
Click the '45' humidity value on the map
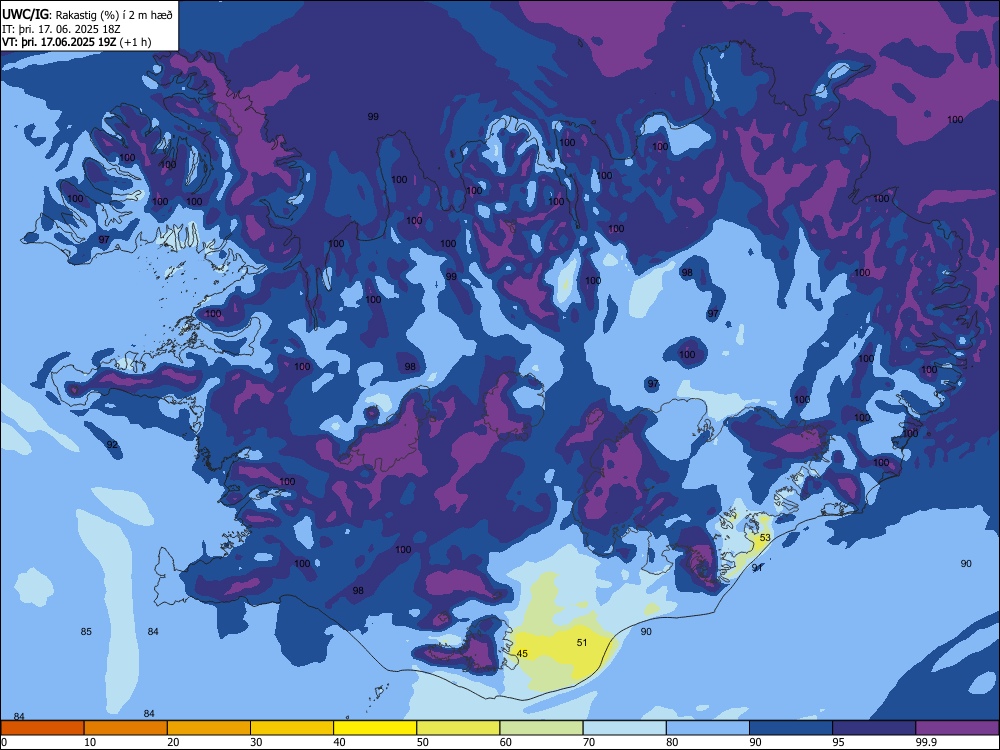pos(522,654)
